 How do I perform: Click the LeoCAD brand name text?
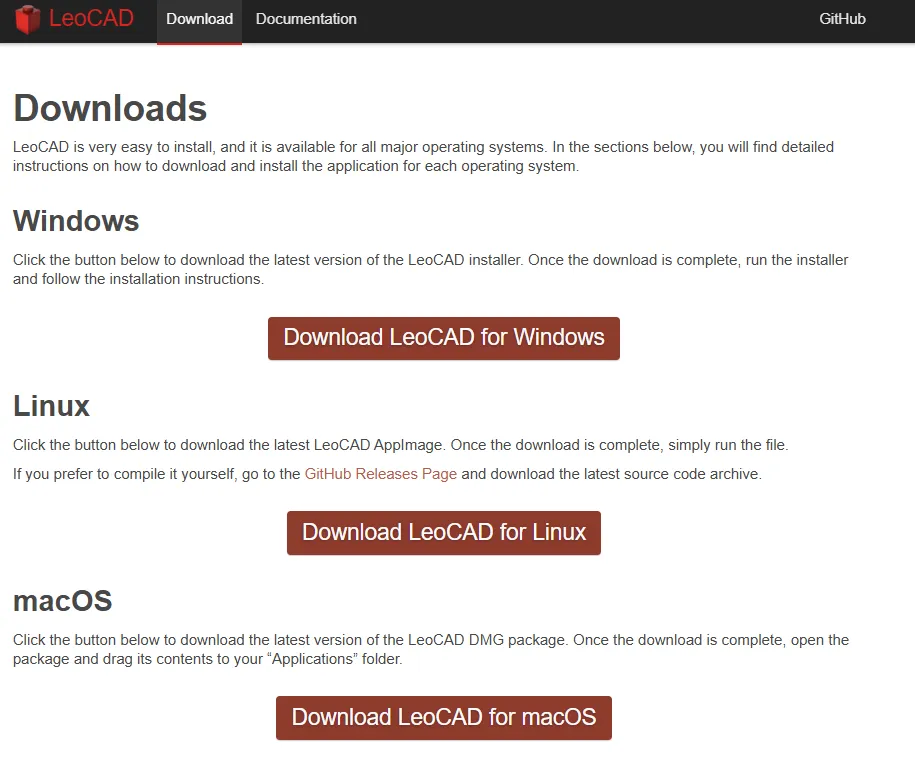[91, 19]
